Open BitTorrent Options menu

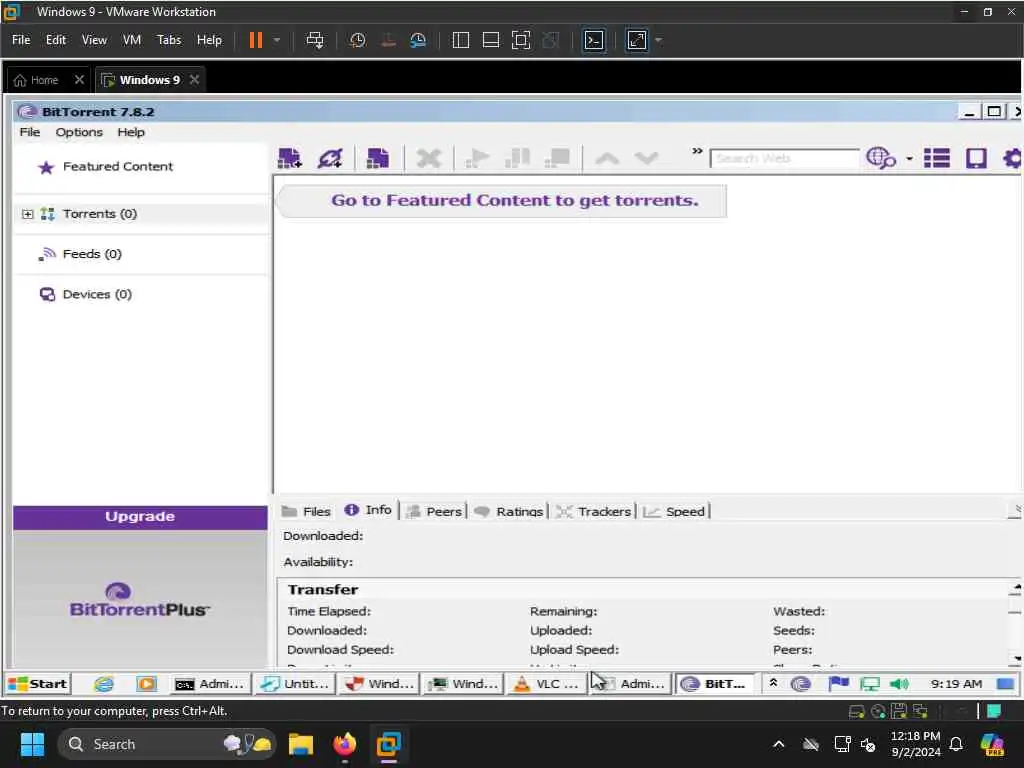tap(79, 133)
